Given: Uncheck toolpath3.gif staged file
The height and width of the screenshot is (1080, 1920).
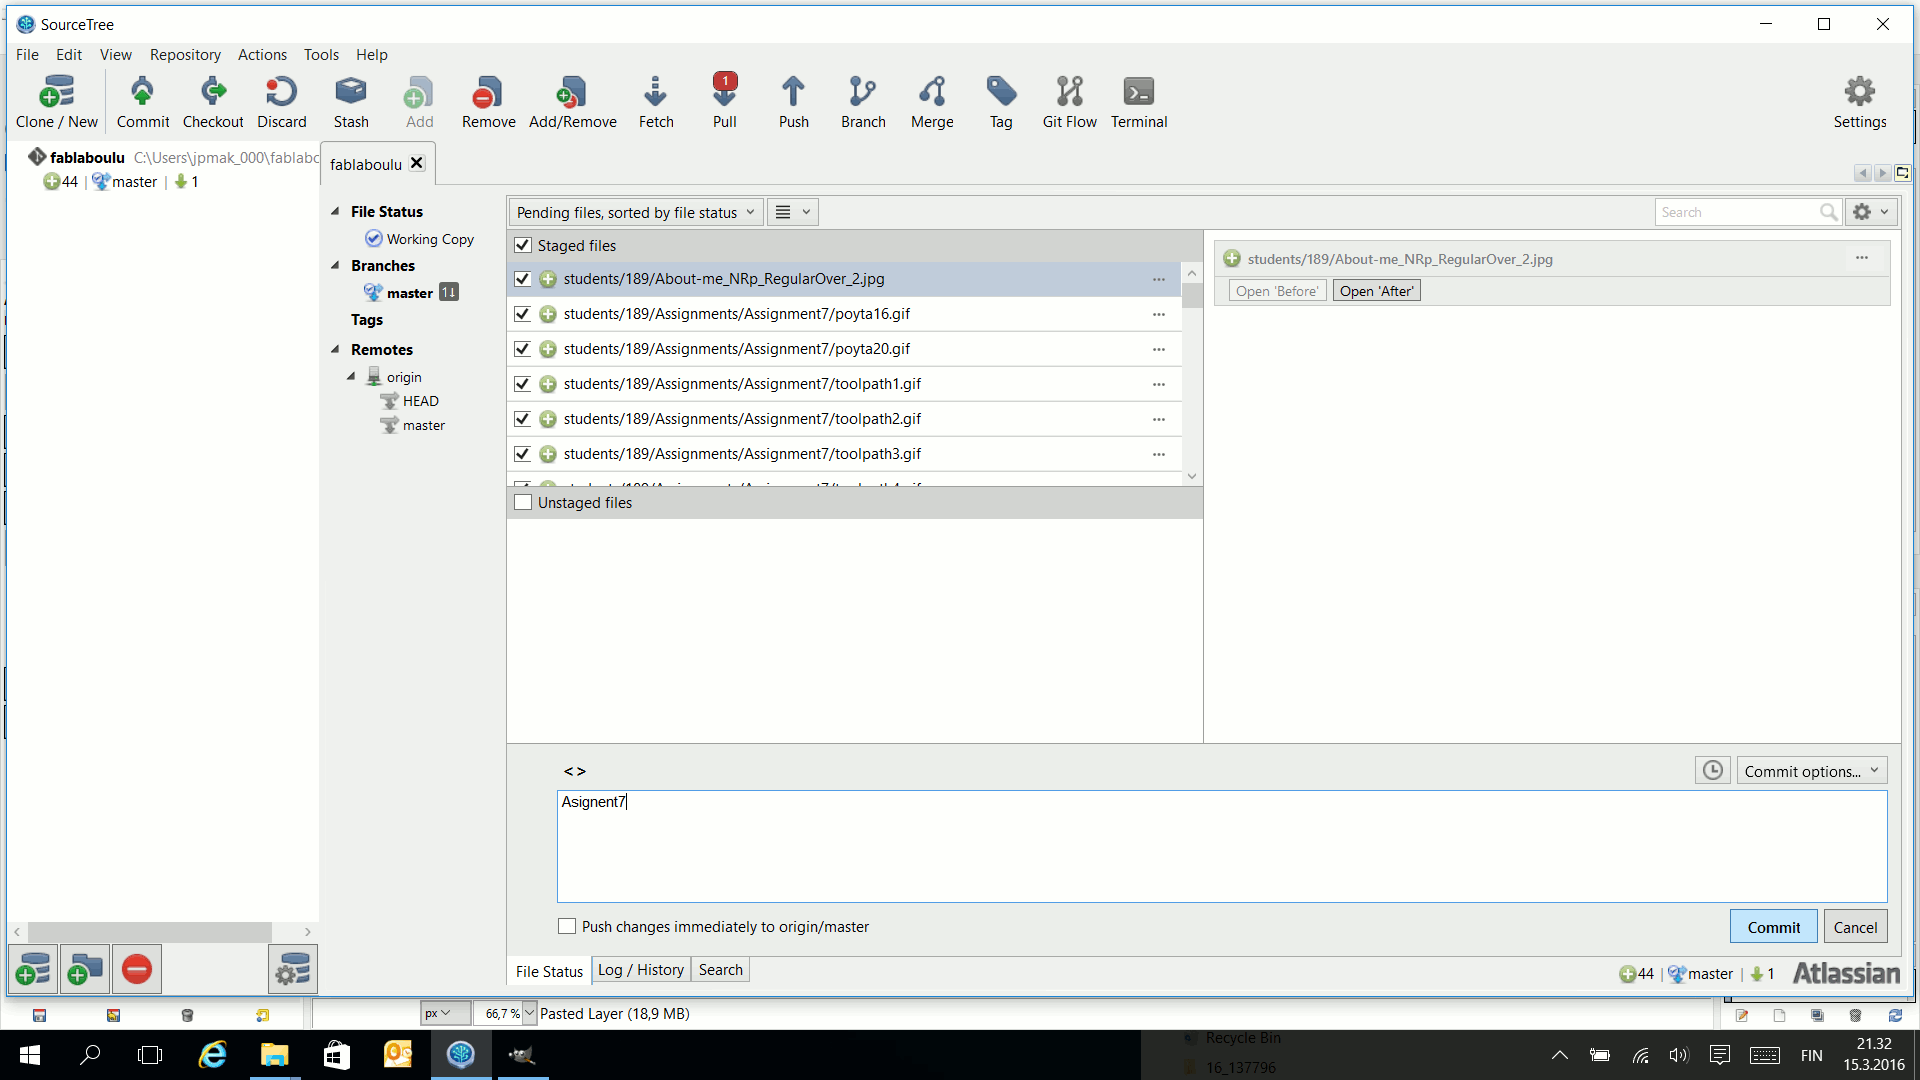Looking at the screenshot, I should coord(522,454).
